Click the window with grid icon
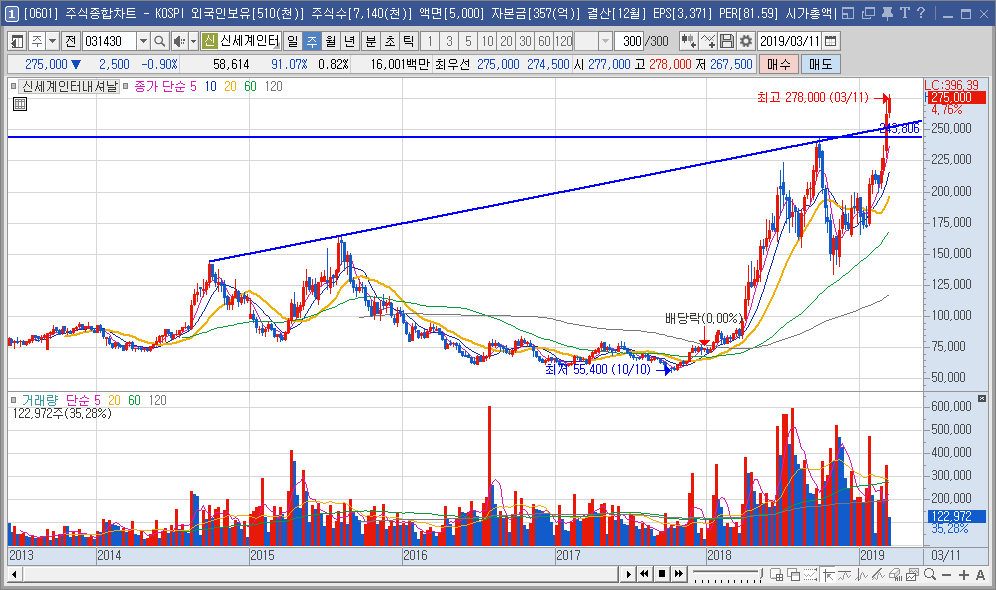 tap(776, 575)
